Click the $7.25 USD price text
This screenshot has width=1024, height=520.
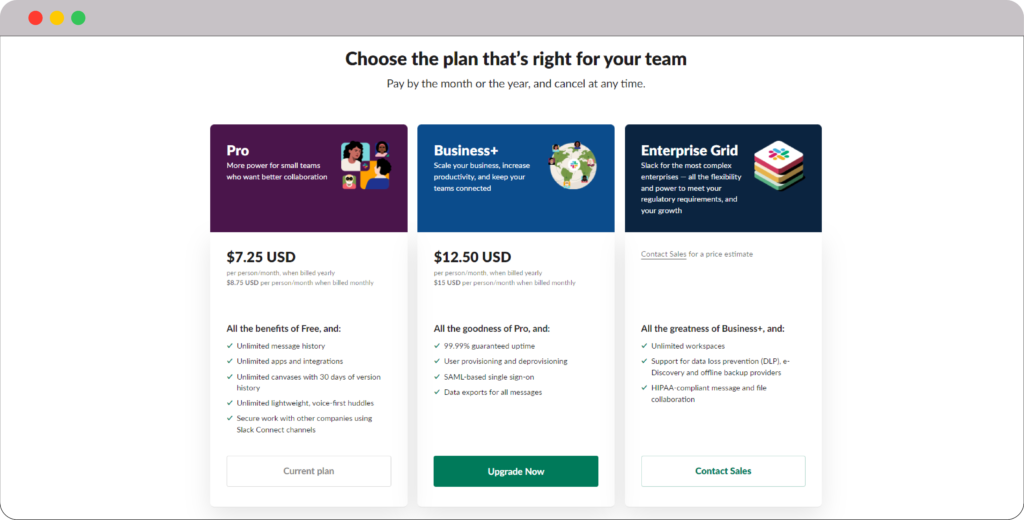coord(261,257)
